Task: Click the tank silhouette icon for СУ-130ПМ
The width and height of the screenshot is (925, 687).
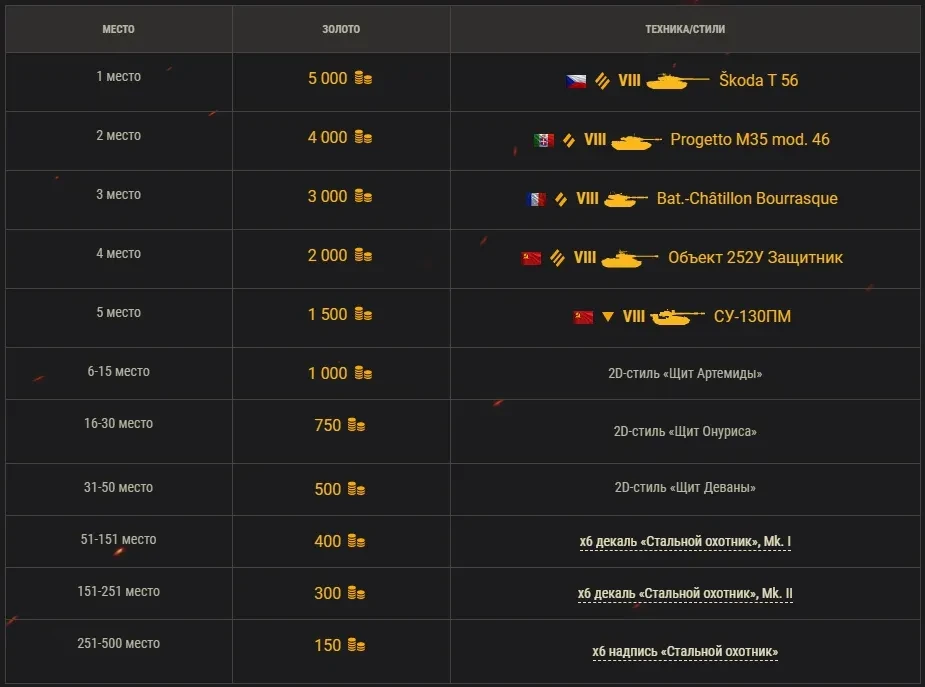Action: click(x=678, y=317)
